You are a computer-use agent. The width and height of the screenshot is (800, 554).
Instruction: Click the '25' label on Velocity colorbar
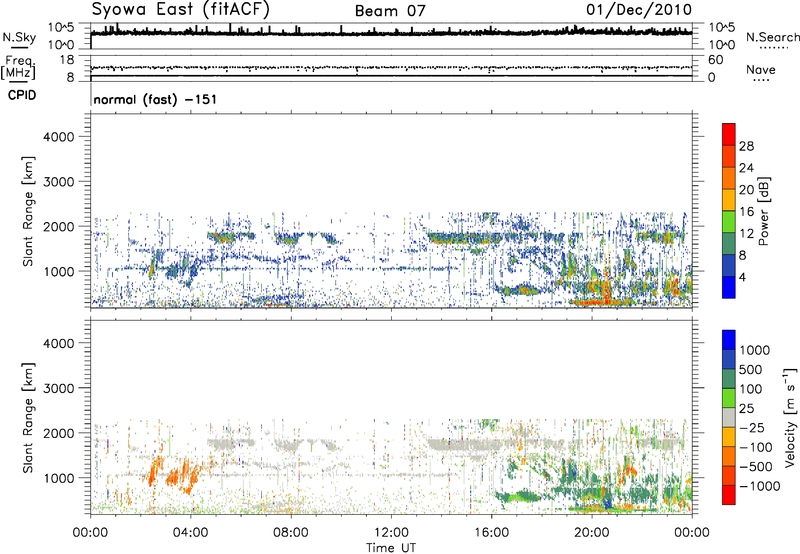point(746,408)
